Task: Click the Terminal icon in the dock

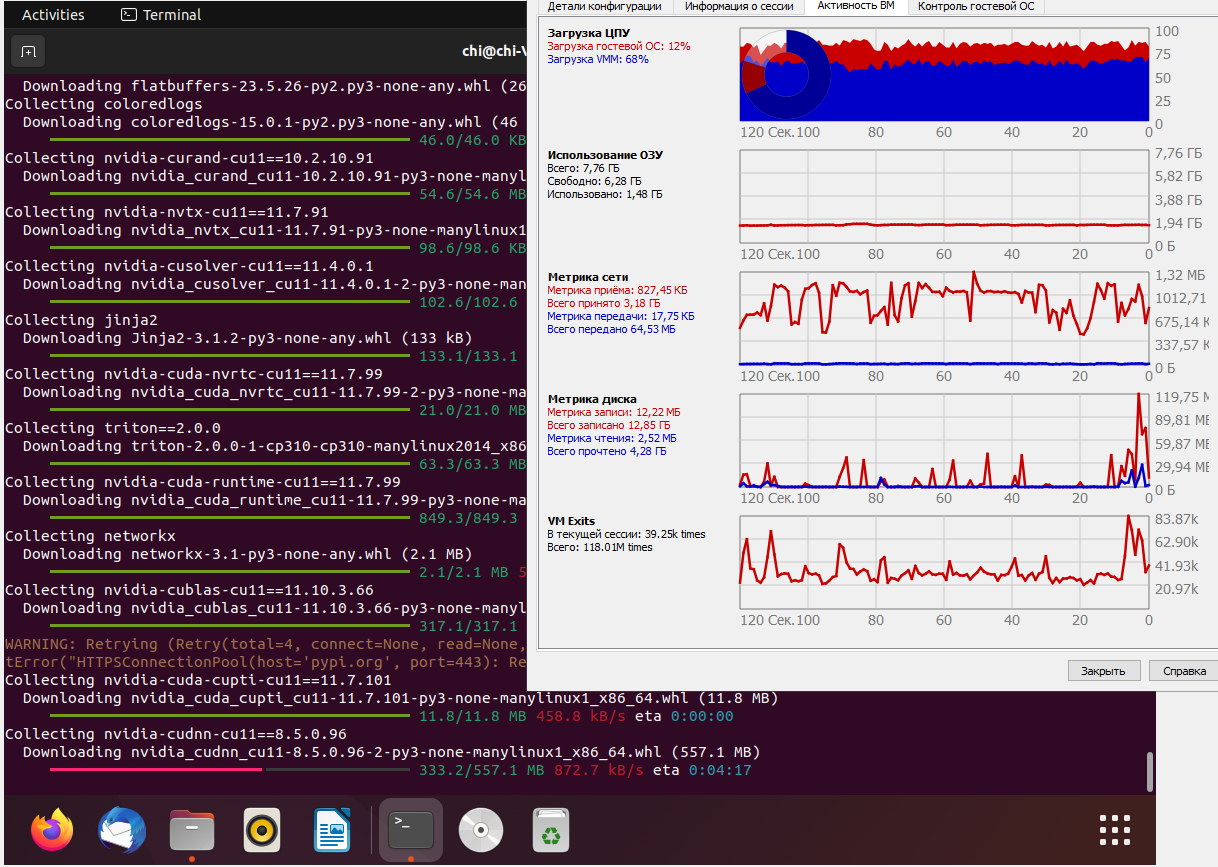Action: [x=411, y=830]
